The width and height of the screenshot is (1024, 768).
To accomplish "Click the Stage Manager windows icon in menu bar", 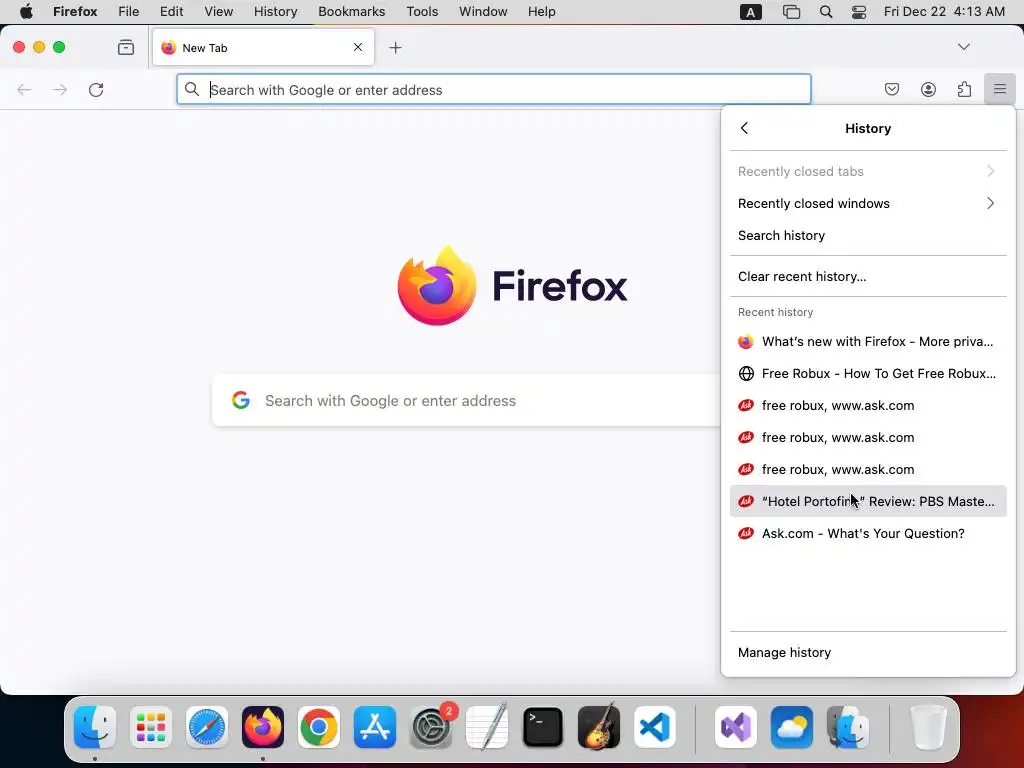I will click(x=791, y=12).
